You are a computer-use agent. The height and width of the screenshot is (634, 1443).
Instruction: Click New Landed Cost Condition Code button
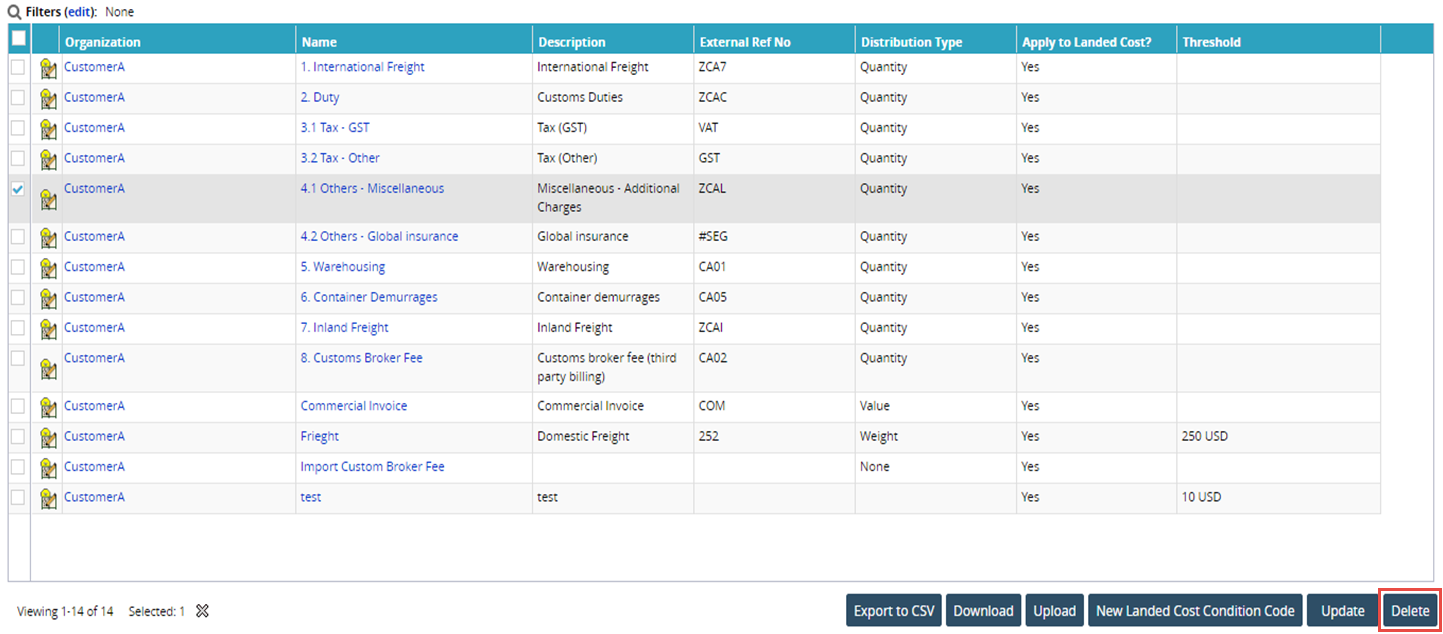(x=1195, y=611)
